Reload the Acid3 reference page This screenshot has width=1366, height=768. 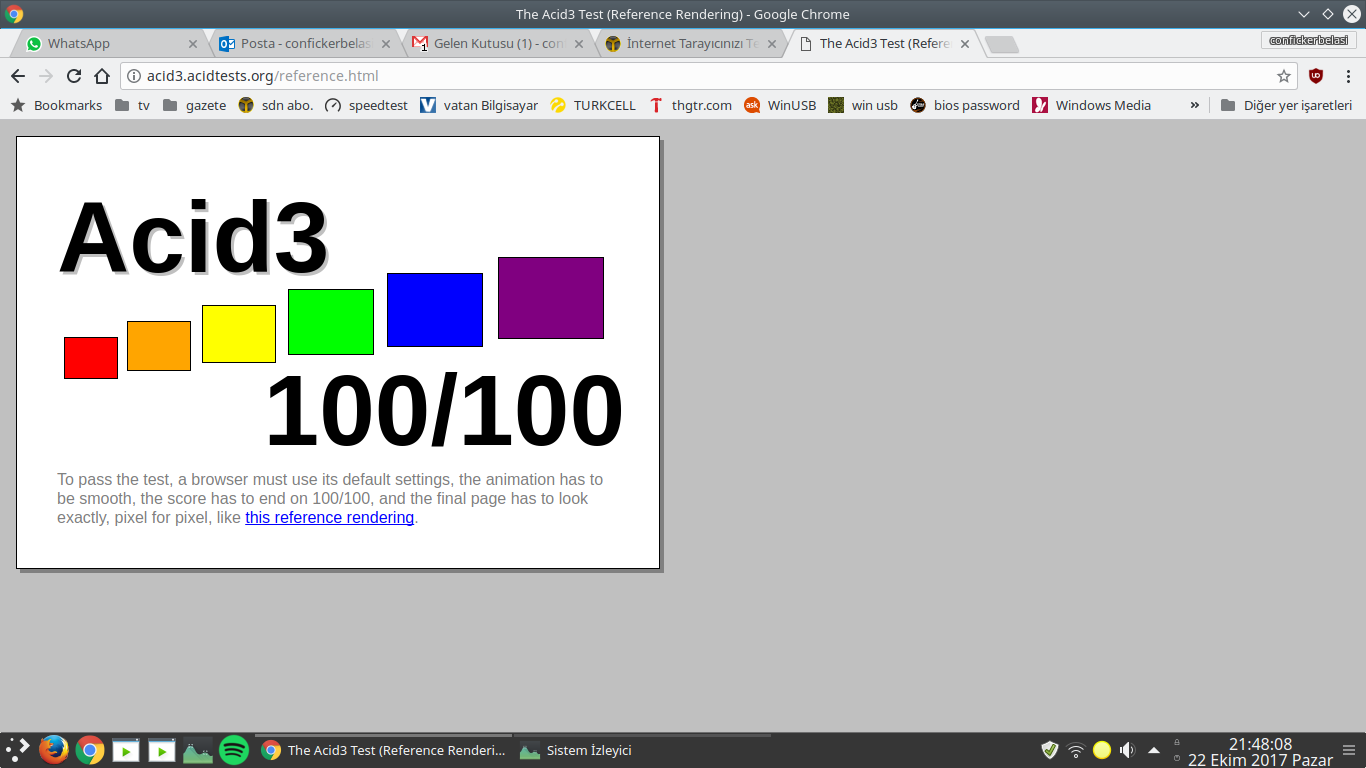pos(74,76)
